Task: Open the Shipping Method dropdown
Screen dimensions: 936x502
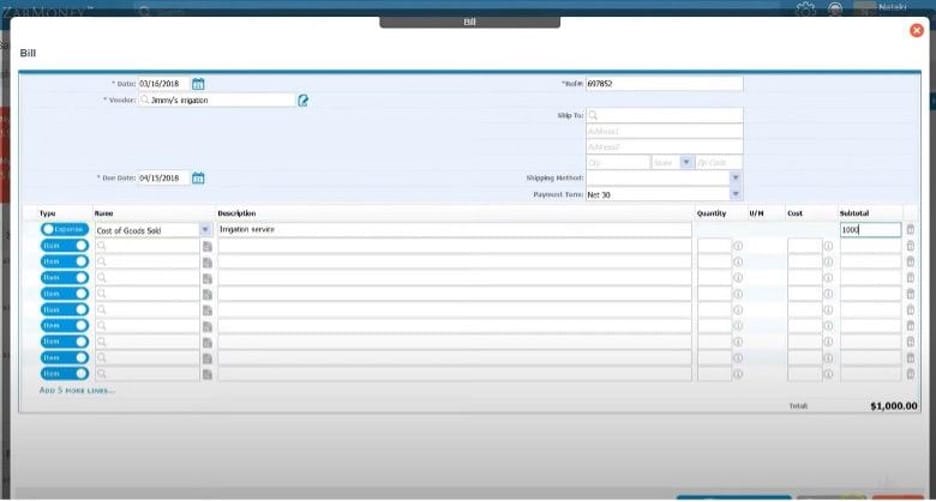Action: [x=735, y=178]
